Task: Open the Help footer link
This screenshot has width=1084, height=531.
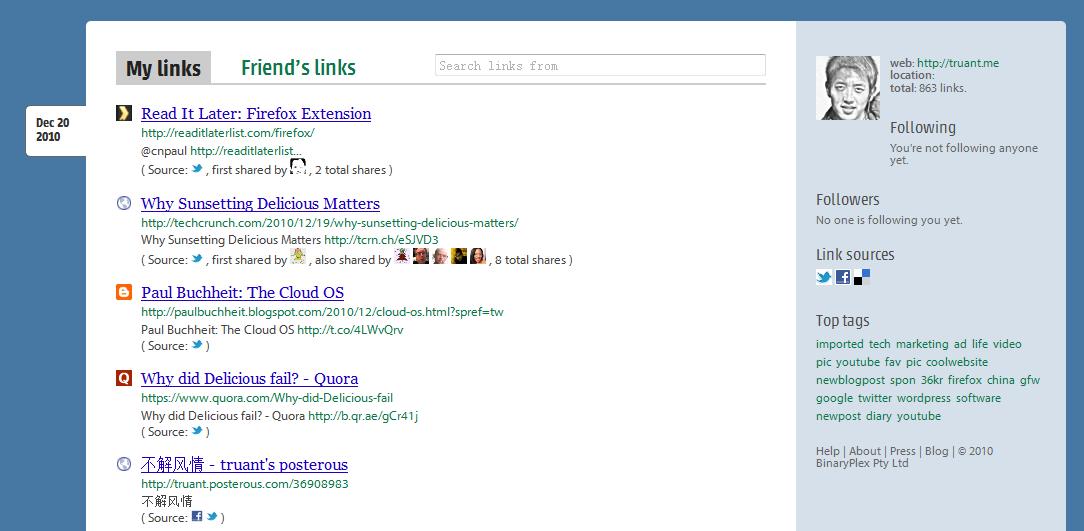Action: pos(828,451)
